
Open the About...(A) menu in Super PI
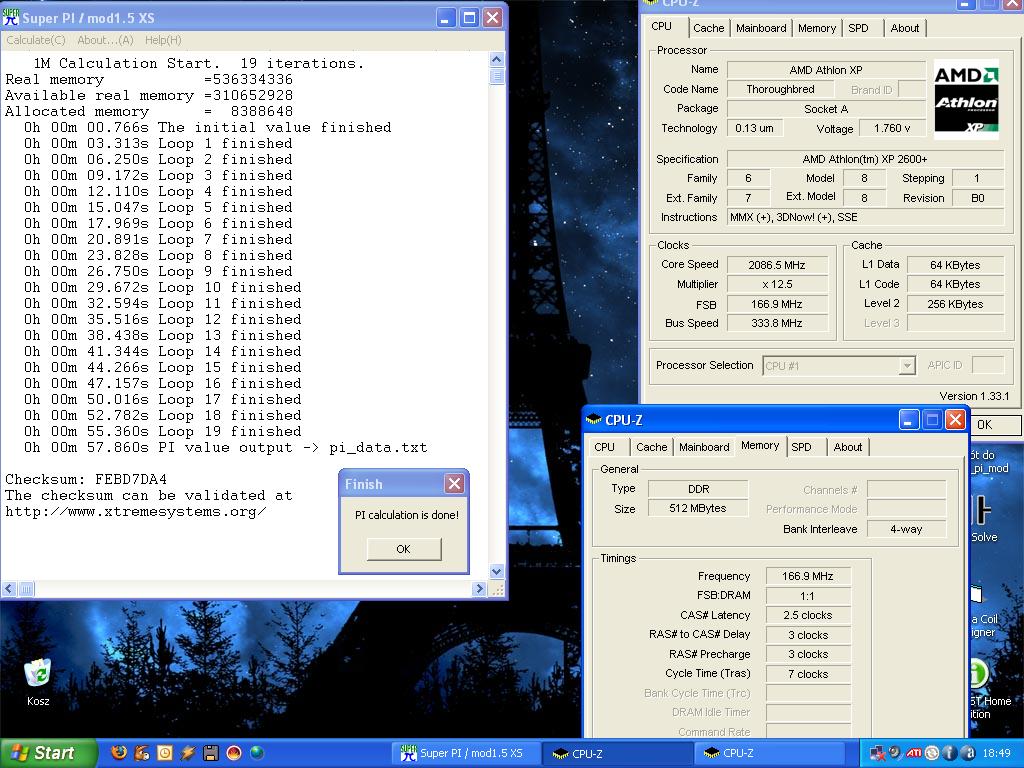click(x=105, y=40)
